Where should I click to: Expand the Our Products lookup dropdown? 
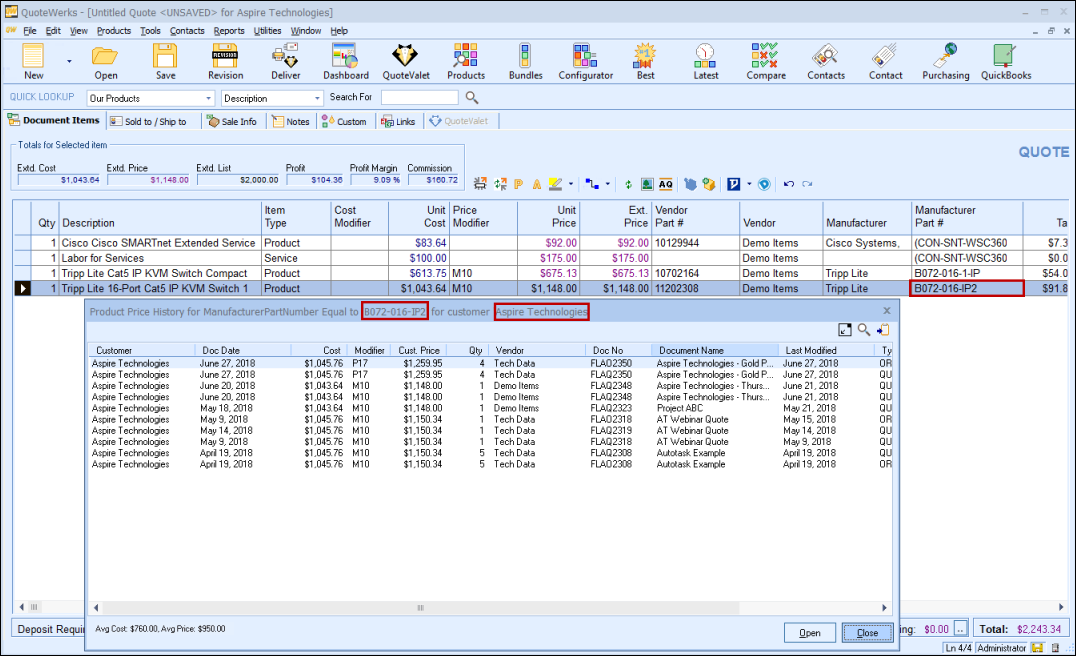coord(209,98)
